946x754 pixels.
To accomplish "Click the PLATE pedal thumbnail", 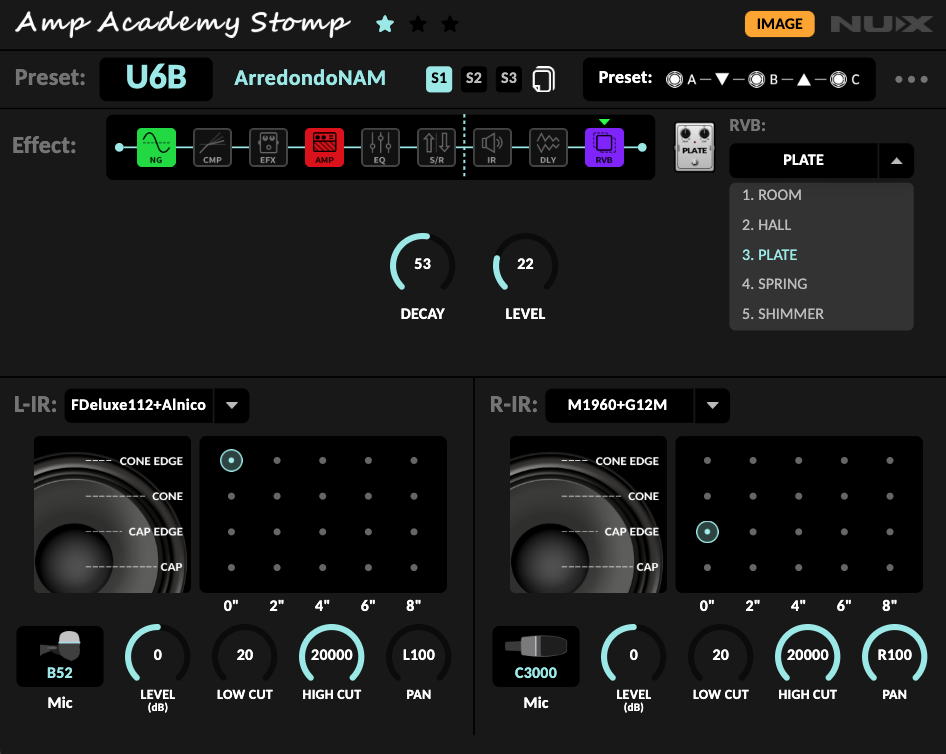I will pos(694,147).
